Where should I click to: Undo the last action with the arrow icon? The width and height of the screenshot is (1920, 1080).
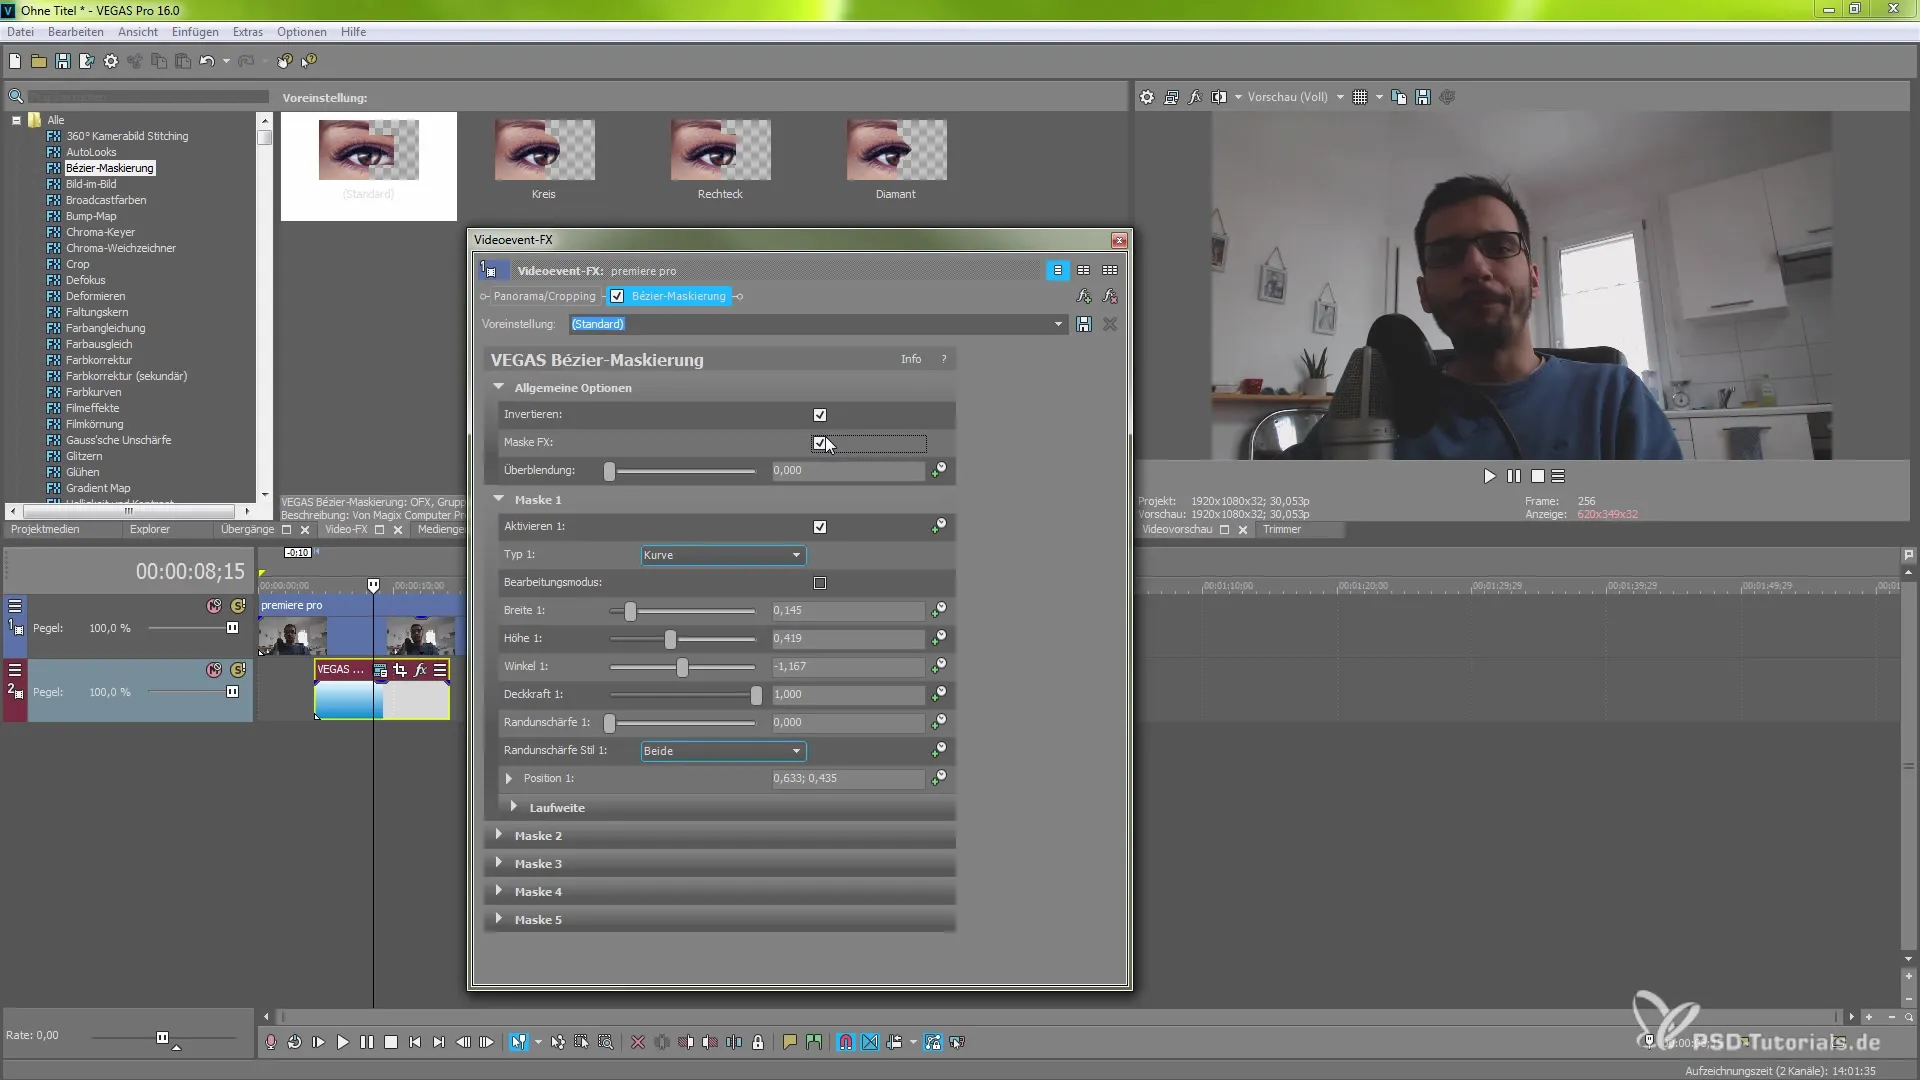[207, 61]
